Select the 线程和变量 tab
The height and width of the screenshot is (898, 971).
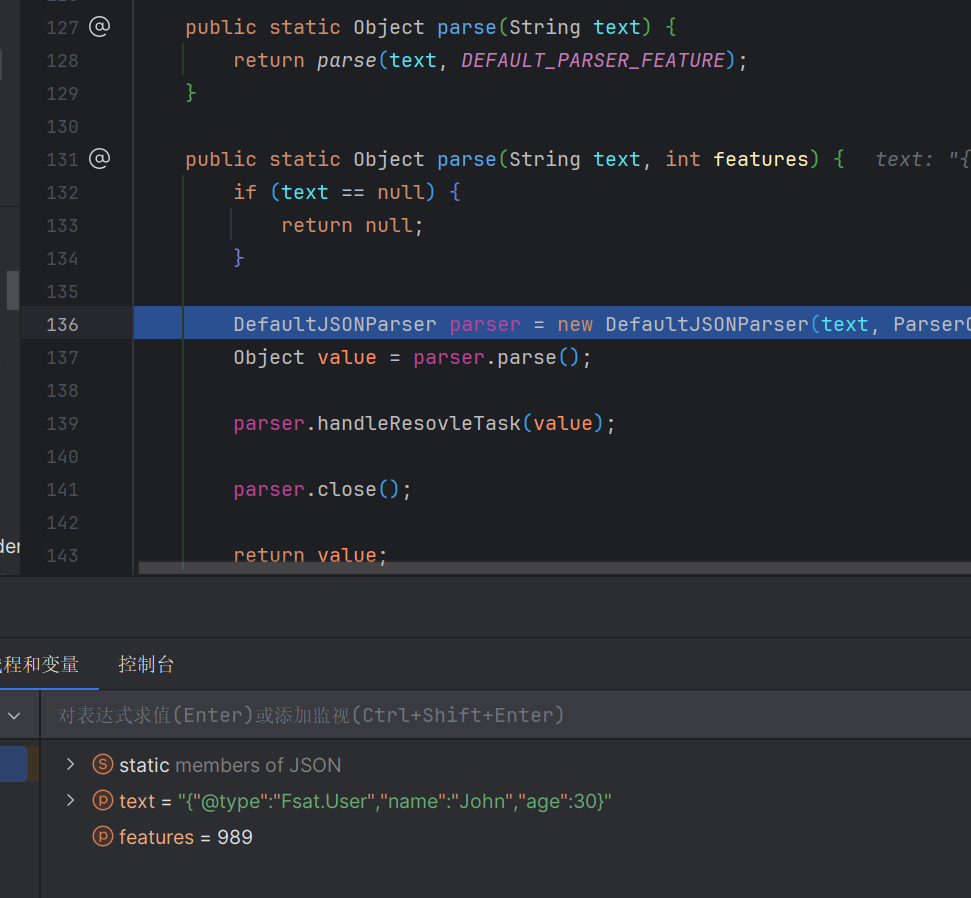[x=40, y=664]
